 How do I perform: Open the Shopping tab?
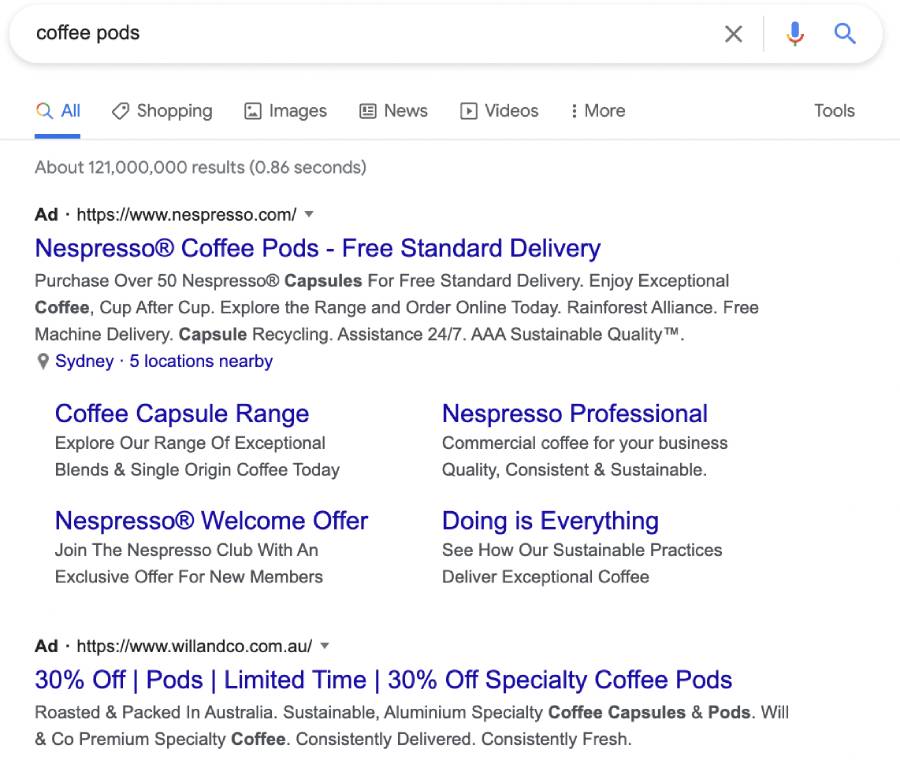coord(162,111)
